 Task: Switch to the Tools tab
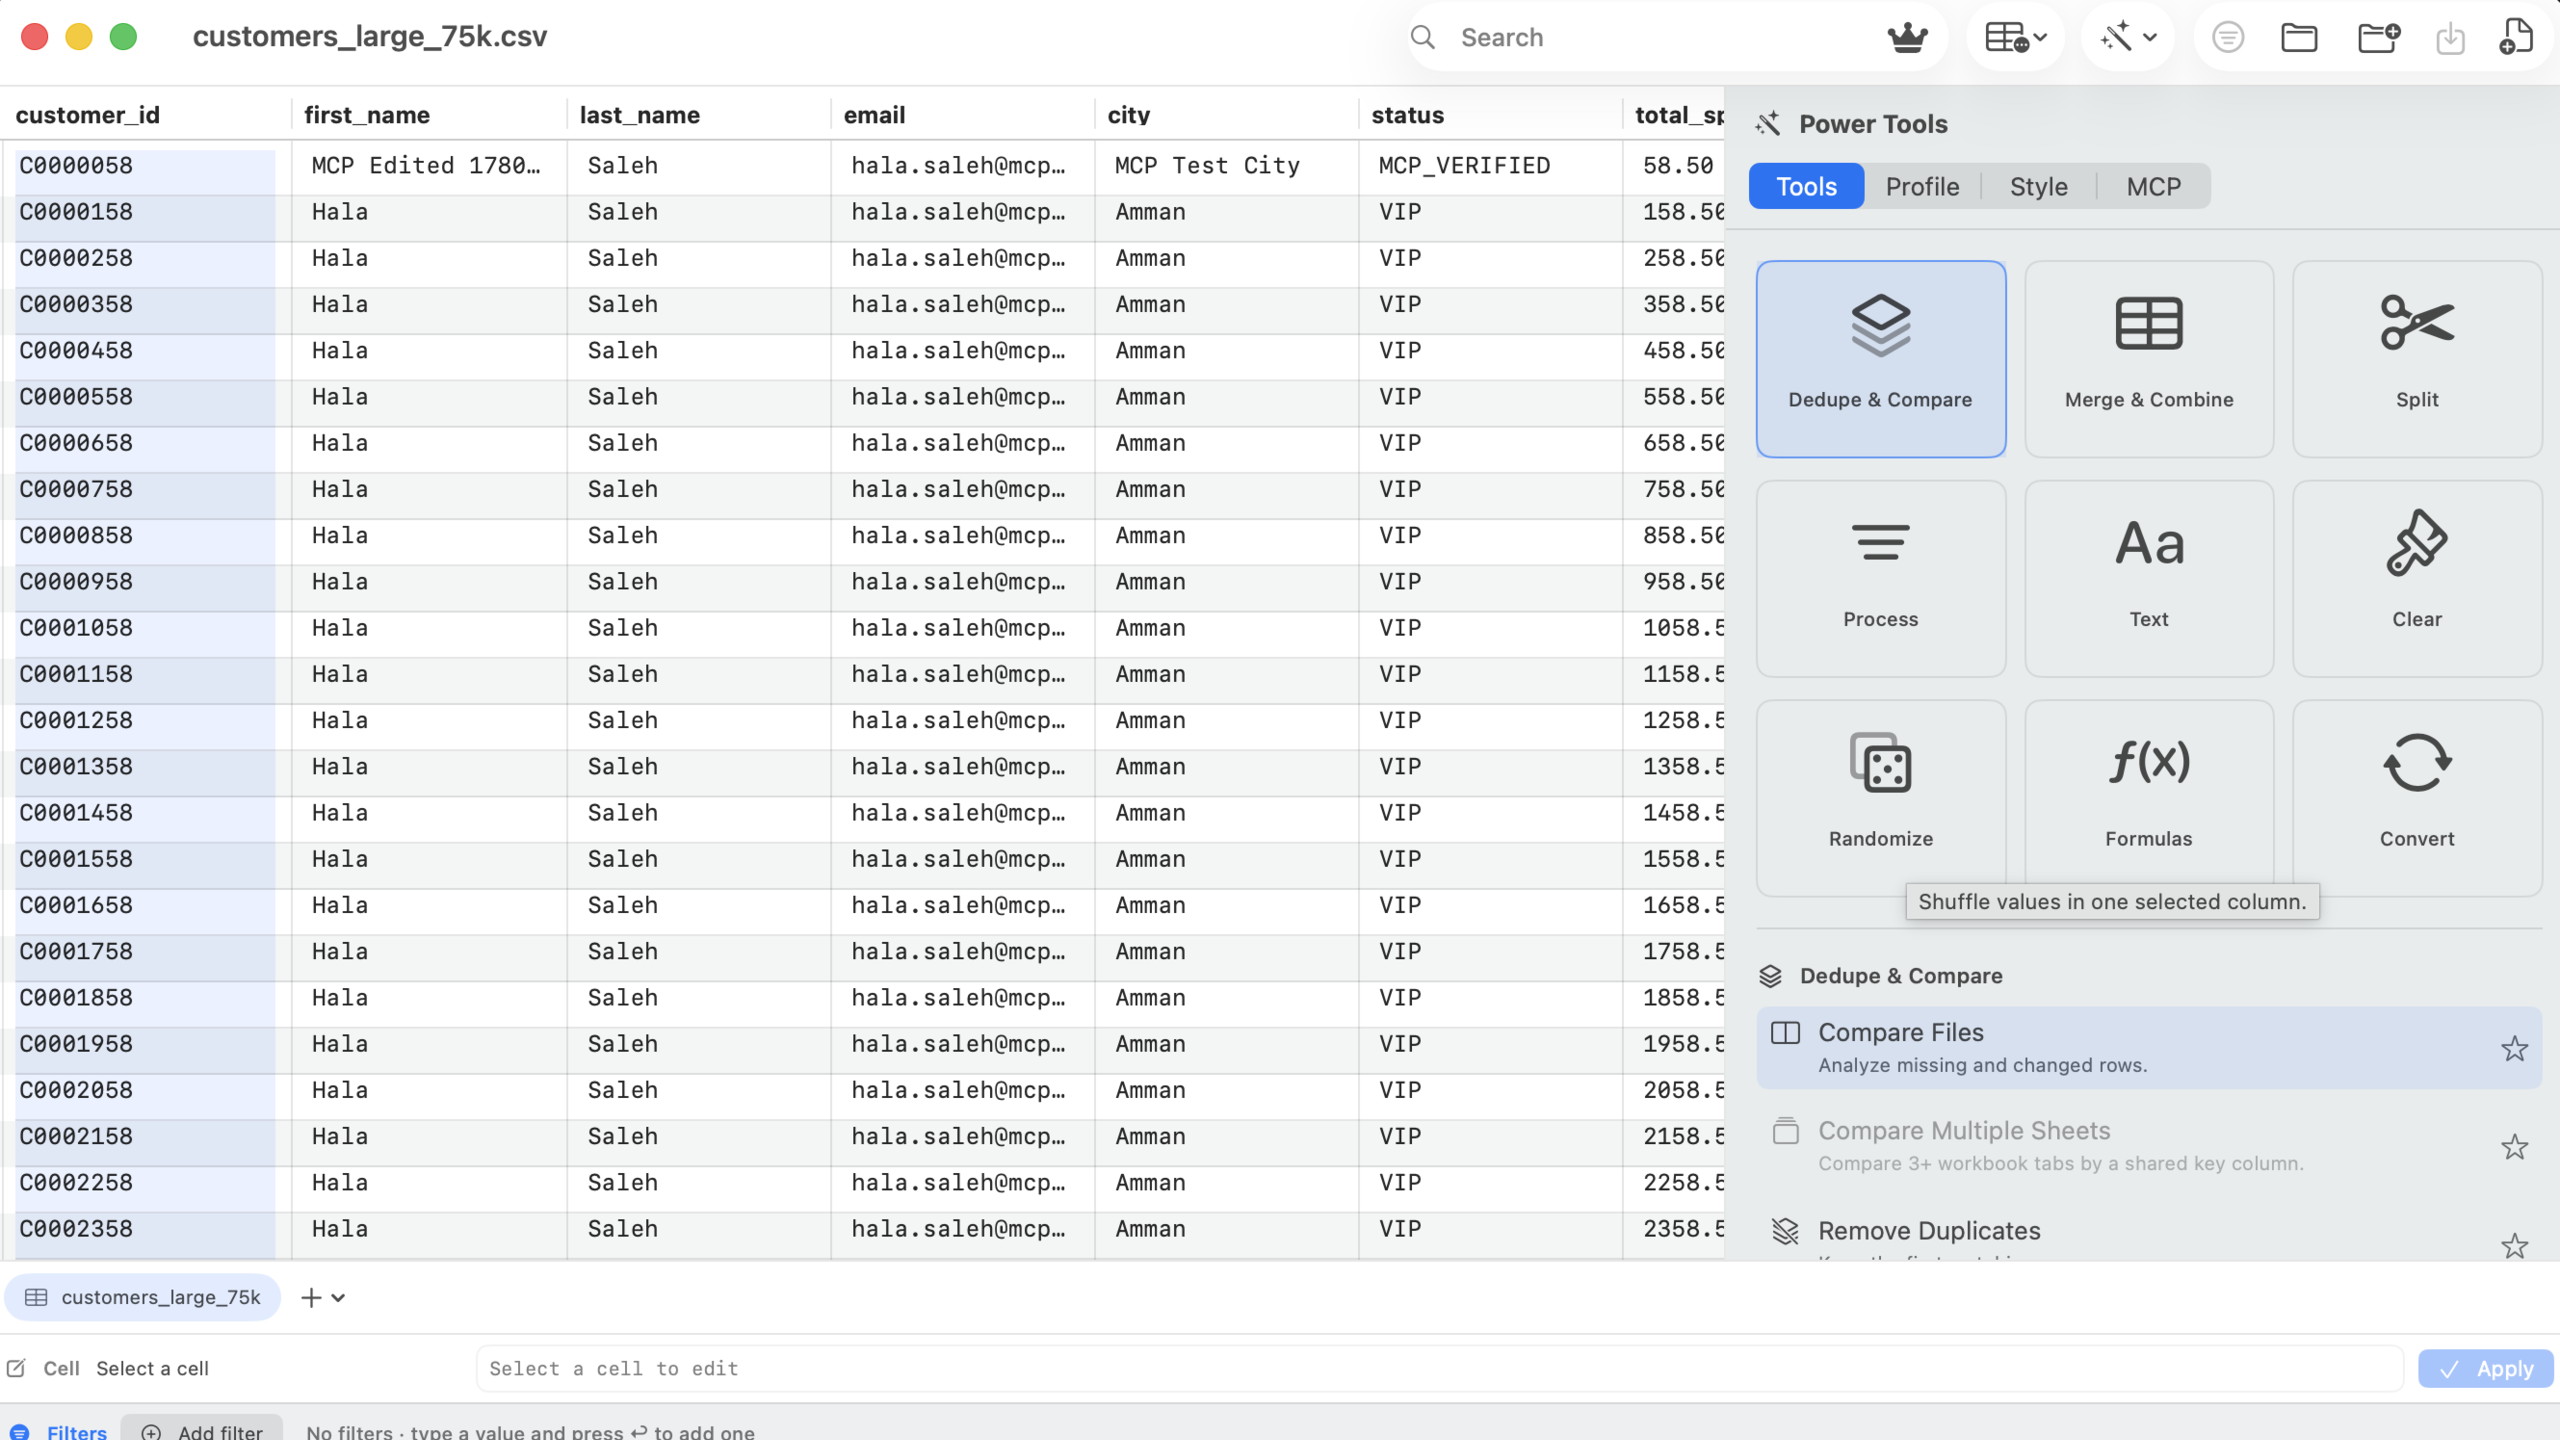[x=1806, y=187]
